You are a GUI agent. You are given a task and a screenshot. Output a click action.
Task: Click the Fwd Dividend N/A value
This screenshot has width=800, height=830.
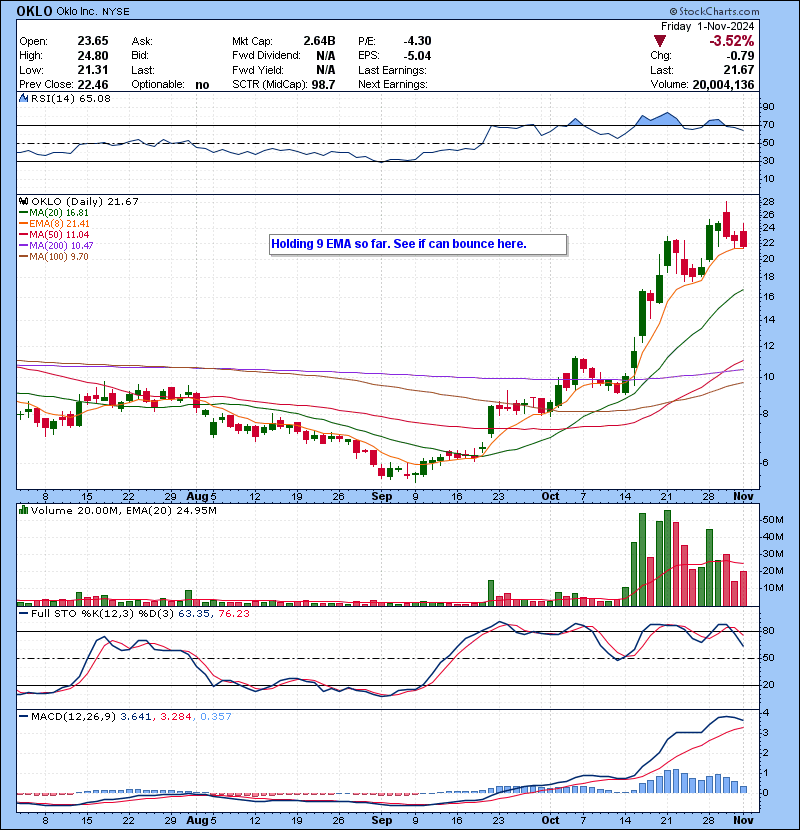pyautogui.click(x=326, y=56)
